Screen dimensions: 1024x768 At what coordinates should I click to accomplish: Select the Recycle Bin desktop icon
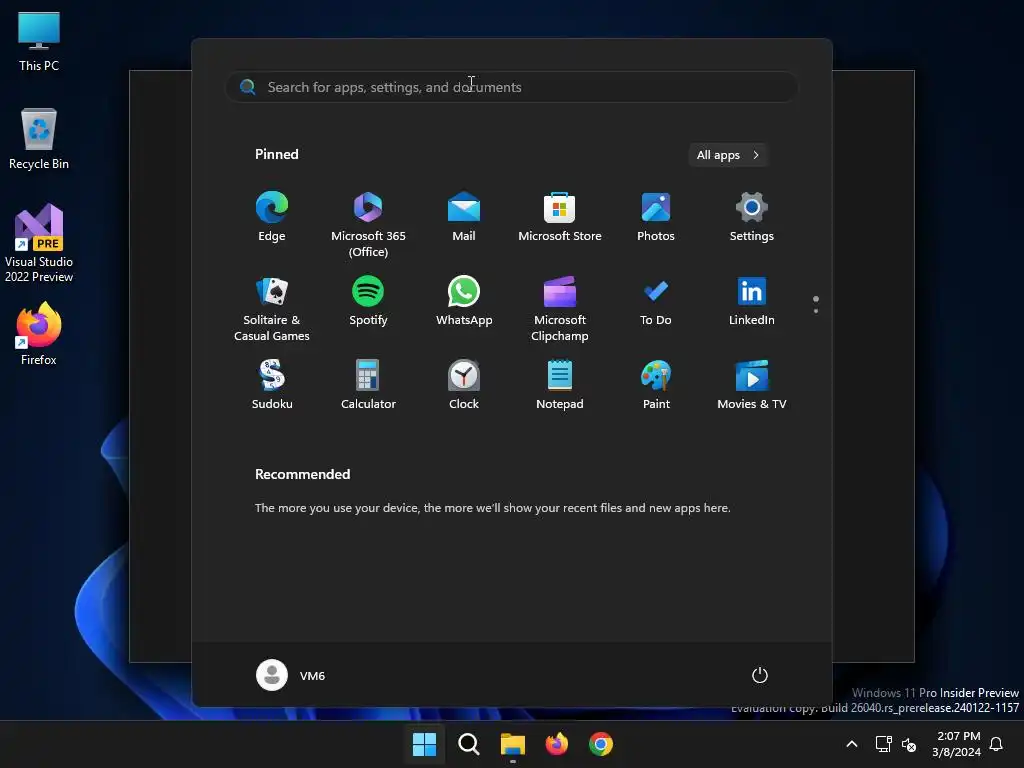pyautogui.click(x=39, y=139)
